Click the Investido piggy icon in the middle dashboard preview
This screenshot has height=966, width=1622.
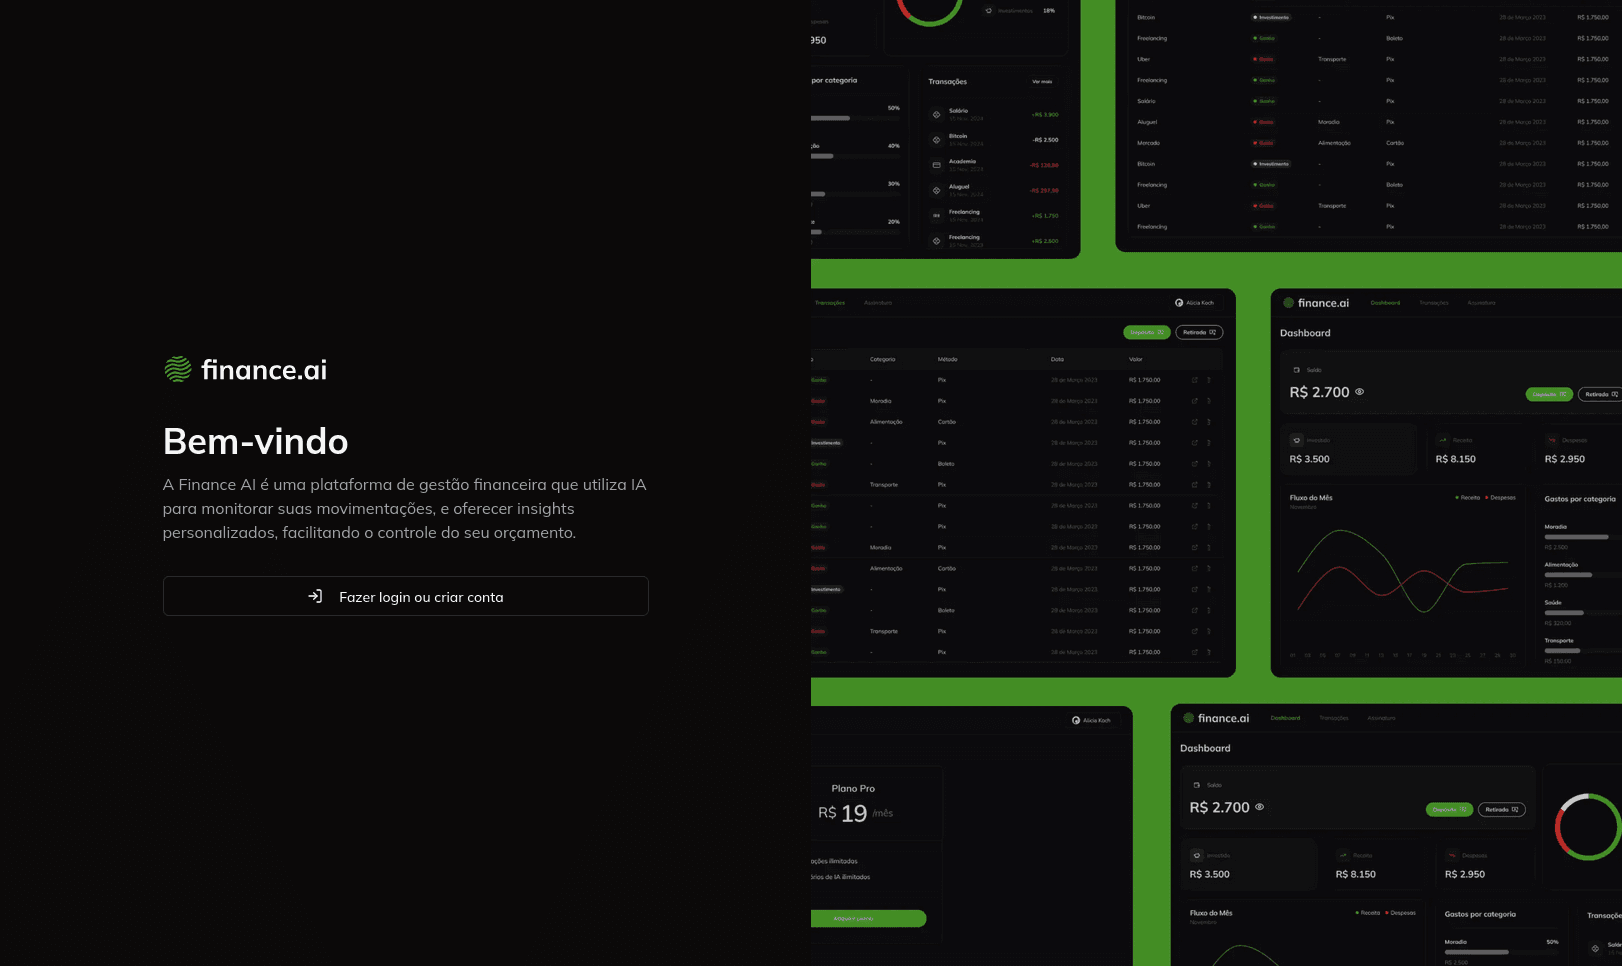(x=1297, y=440)
